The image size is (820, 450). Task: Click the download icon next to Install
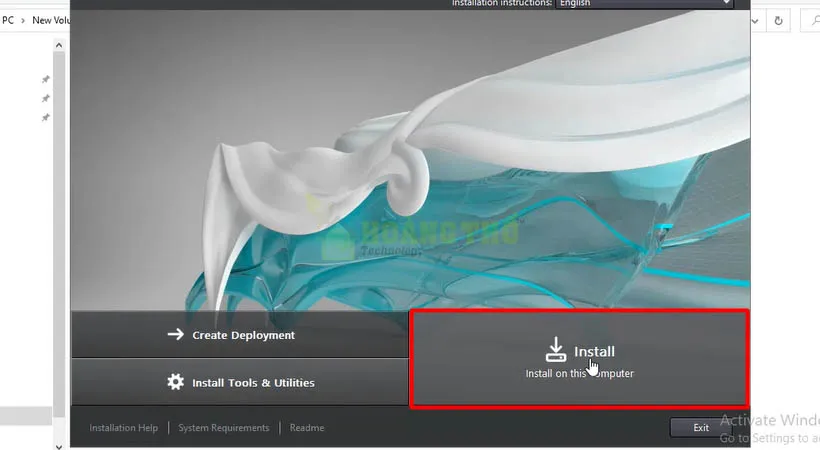tap(555, 350)
